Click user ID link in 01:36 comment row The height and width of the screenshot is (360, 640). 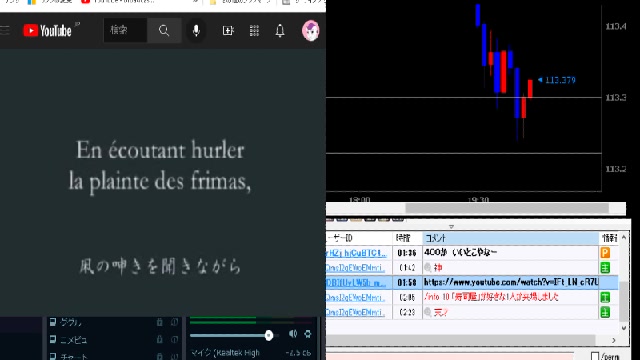click(x=356, y=253)
